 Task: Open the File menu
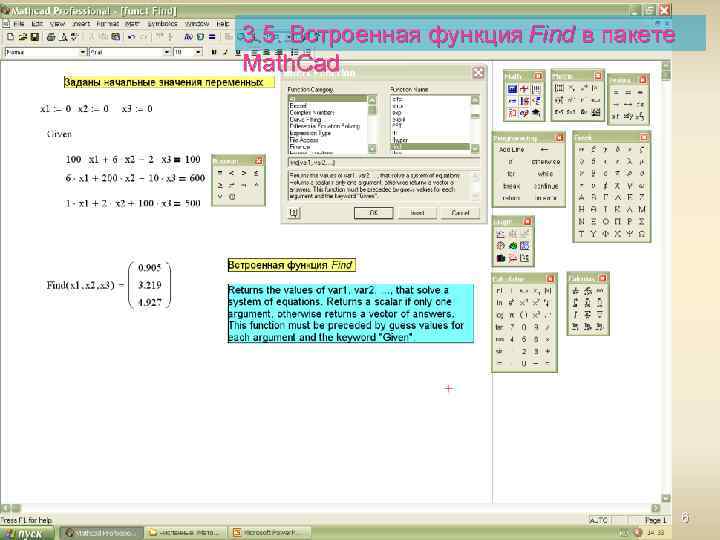coord(19,23)
